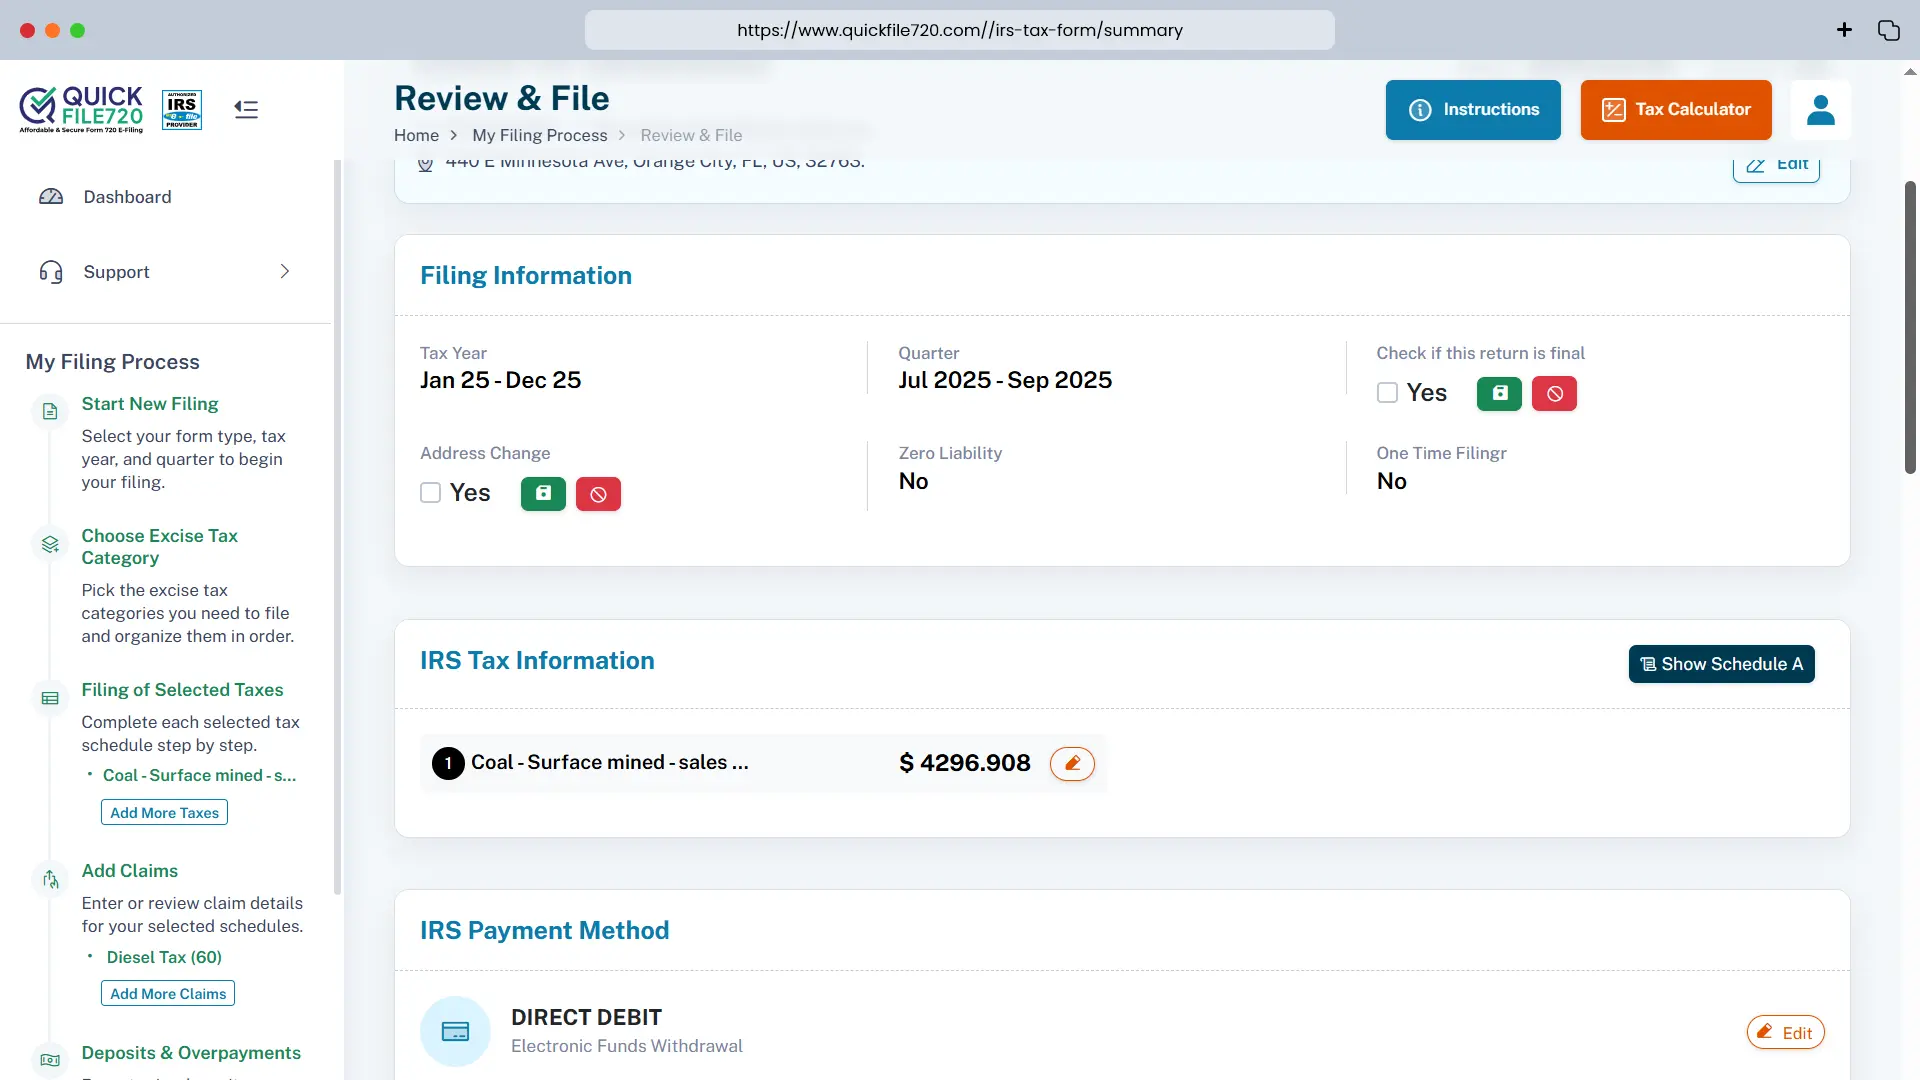Select My Filing Process in the breadcrumb

[539, 135]
